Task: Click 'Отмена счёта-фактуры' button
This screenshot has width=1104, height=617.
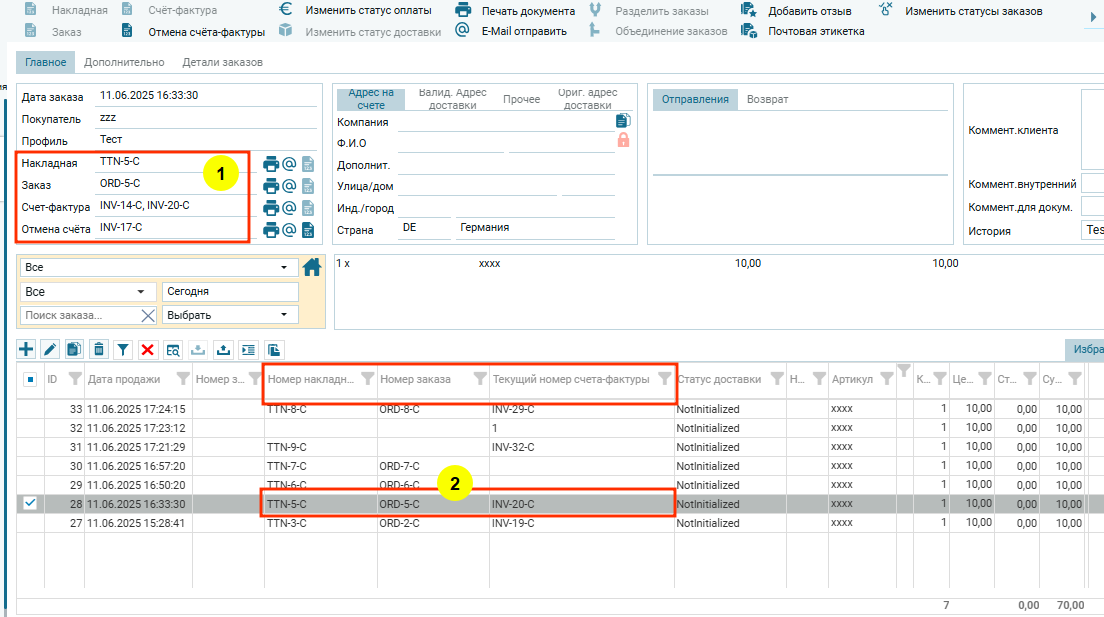Action: point(206,31)
